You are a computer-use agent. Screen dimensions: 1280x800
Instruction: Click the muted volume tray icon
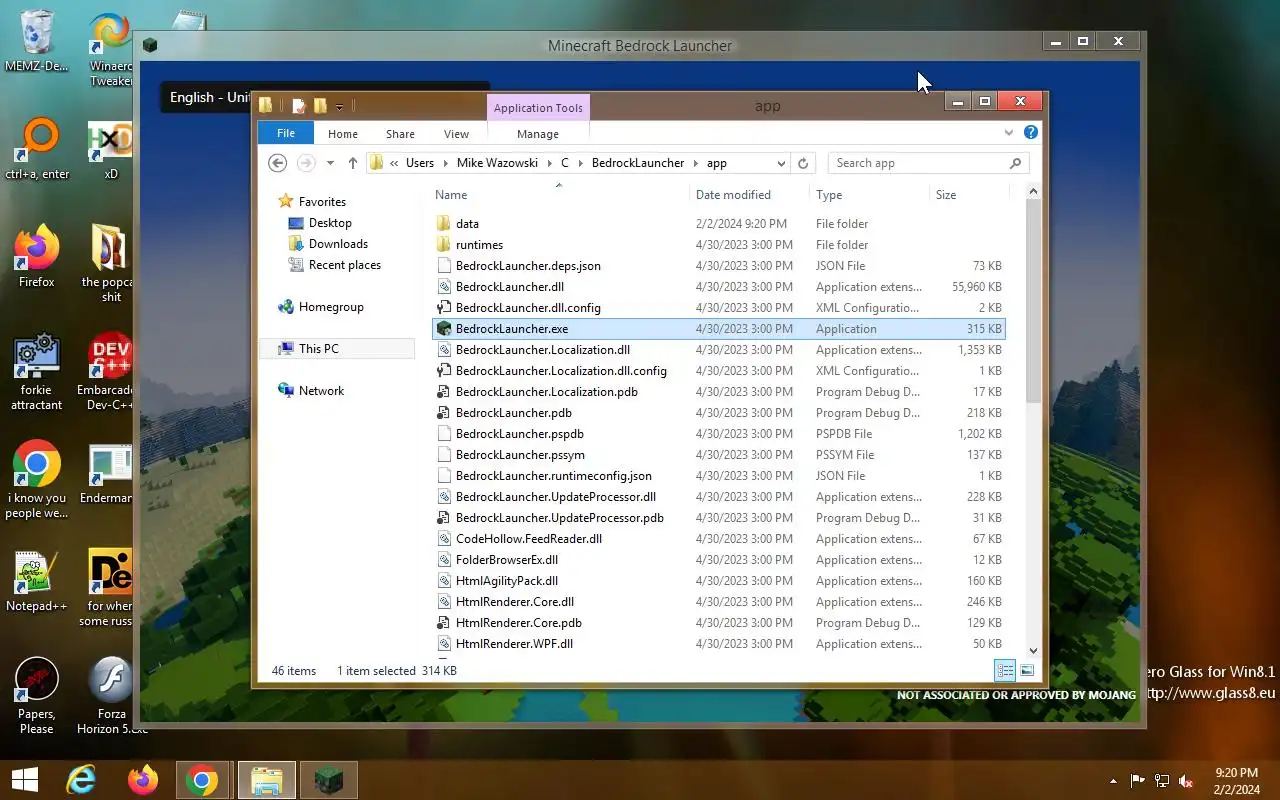click(x=1187, y=781)
